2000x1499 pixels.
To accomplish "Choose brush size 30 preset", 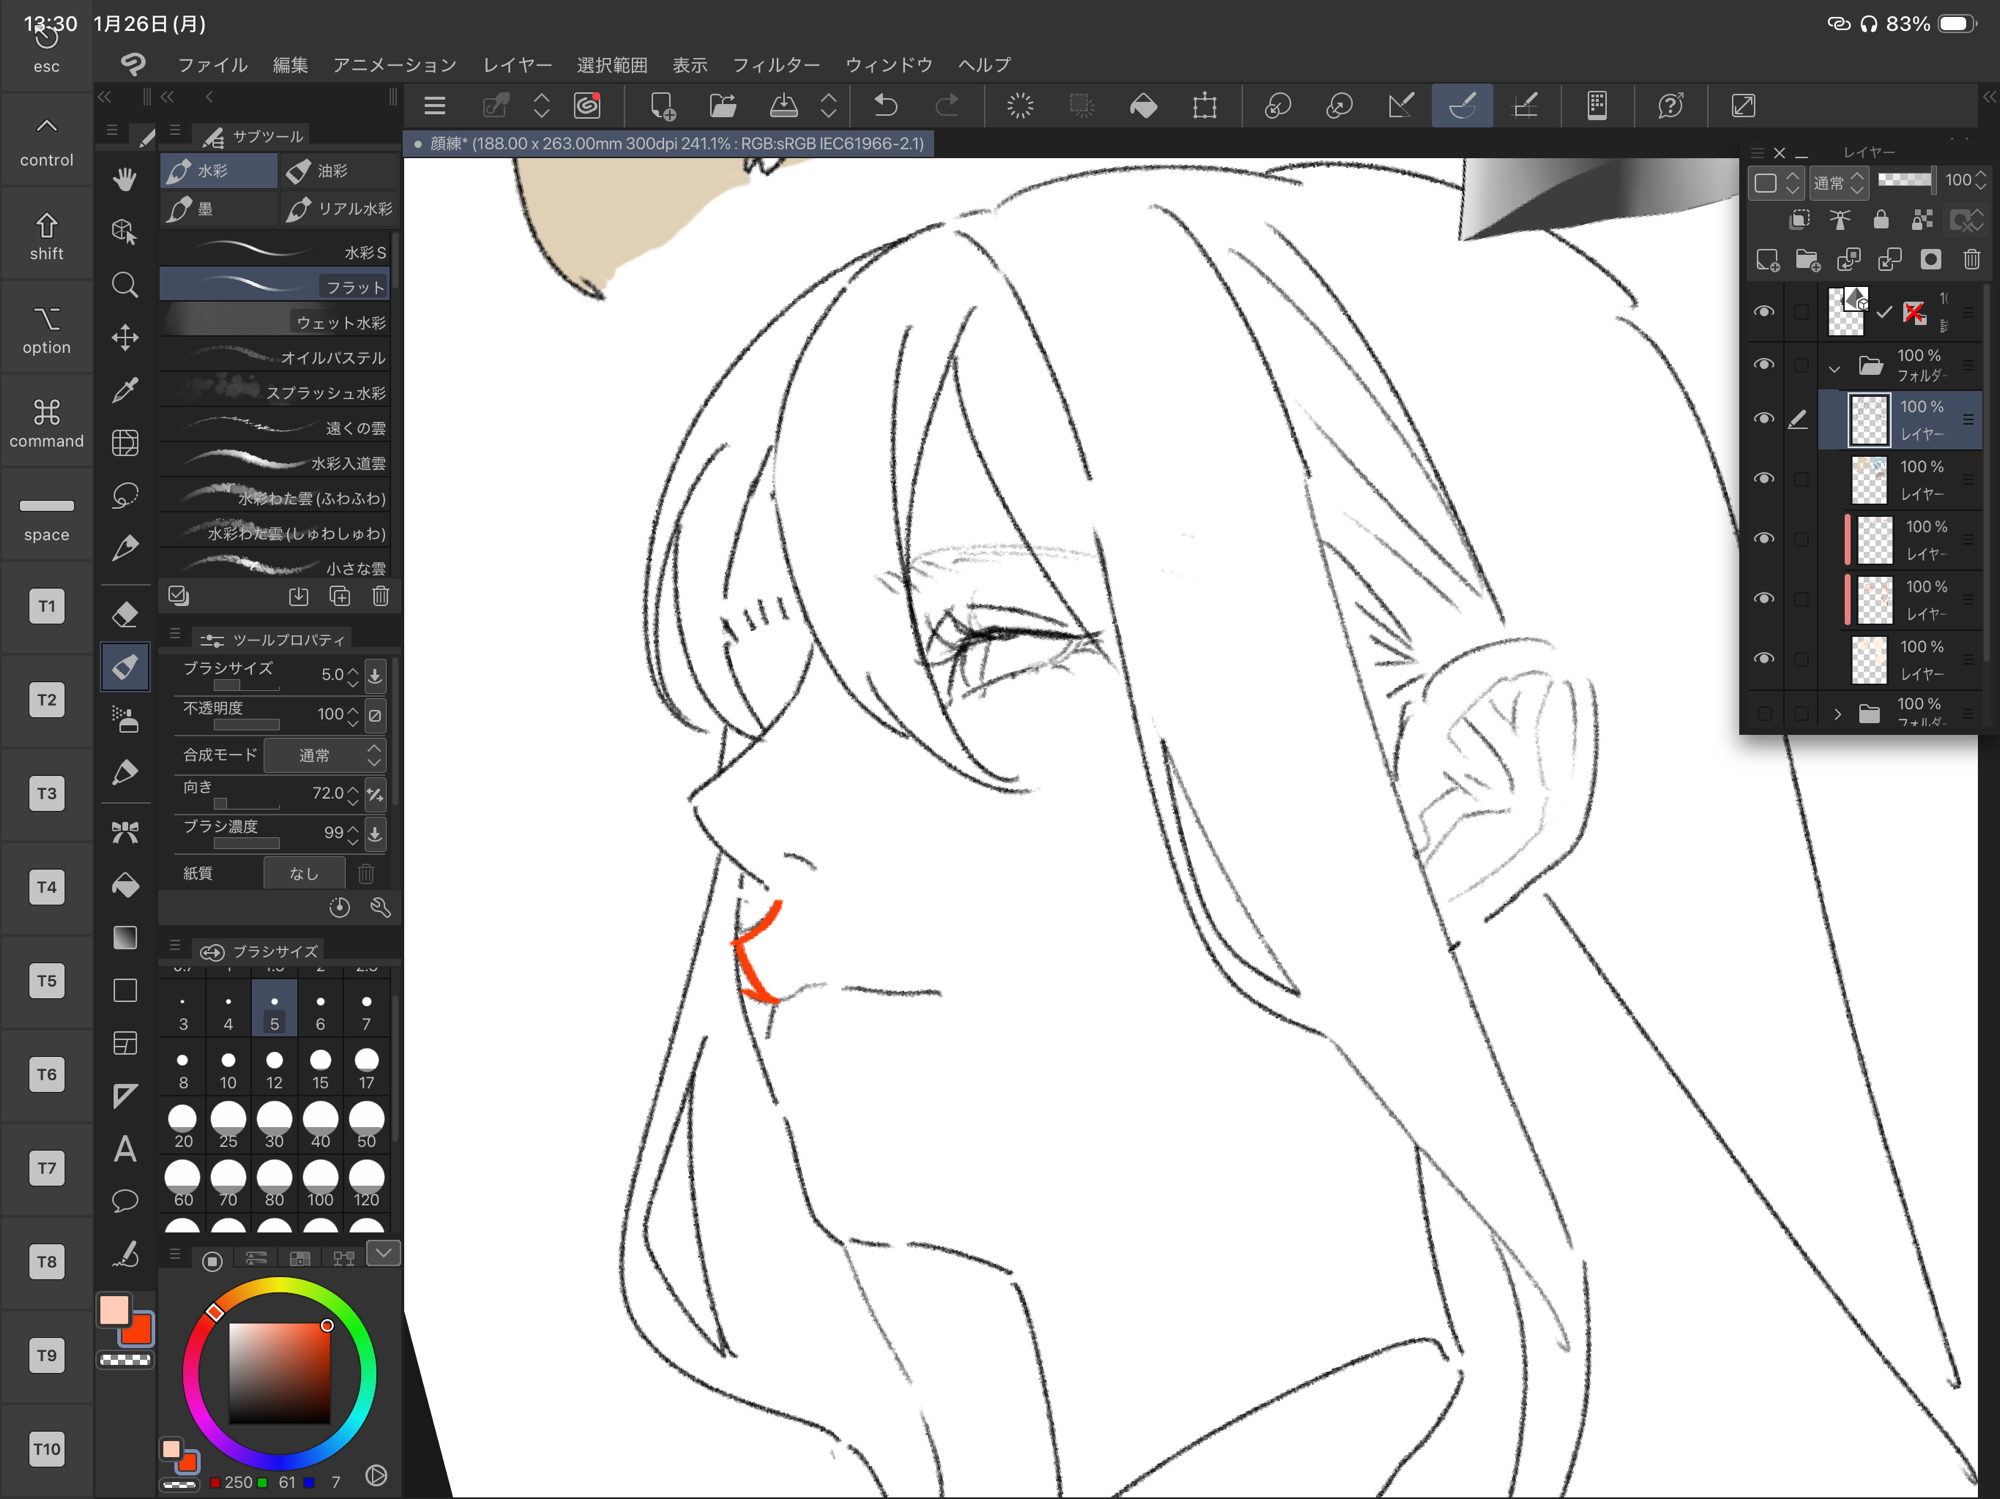I will coord(274,1124).
